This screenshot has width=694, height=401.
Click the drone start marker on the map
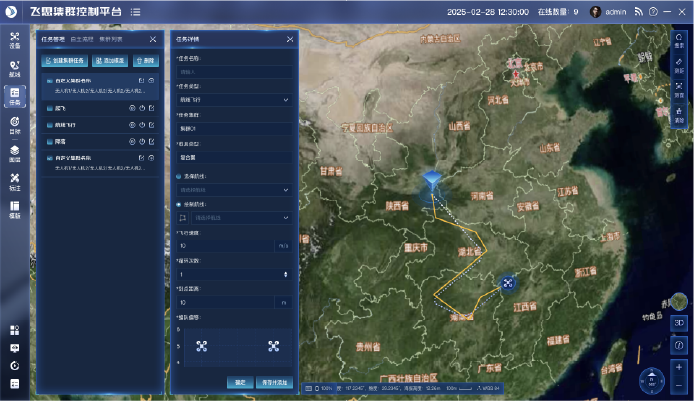pyautogui.click(x=432, y=181)
